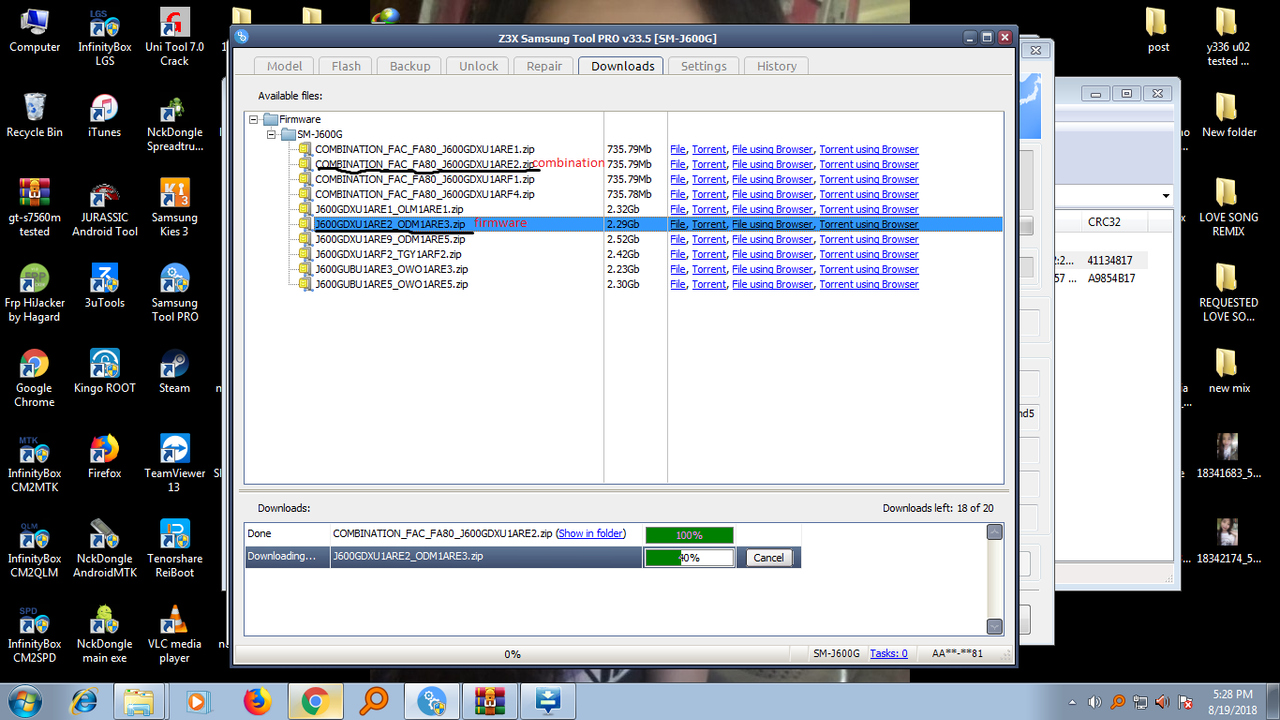The image size is (1280, 720).
Task: Launch Samsung Kies 3
Action: pyautogui.click(x=174, y=208)
